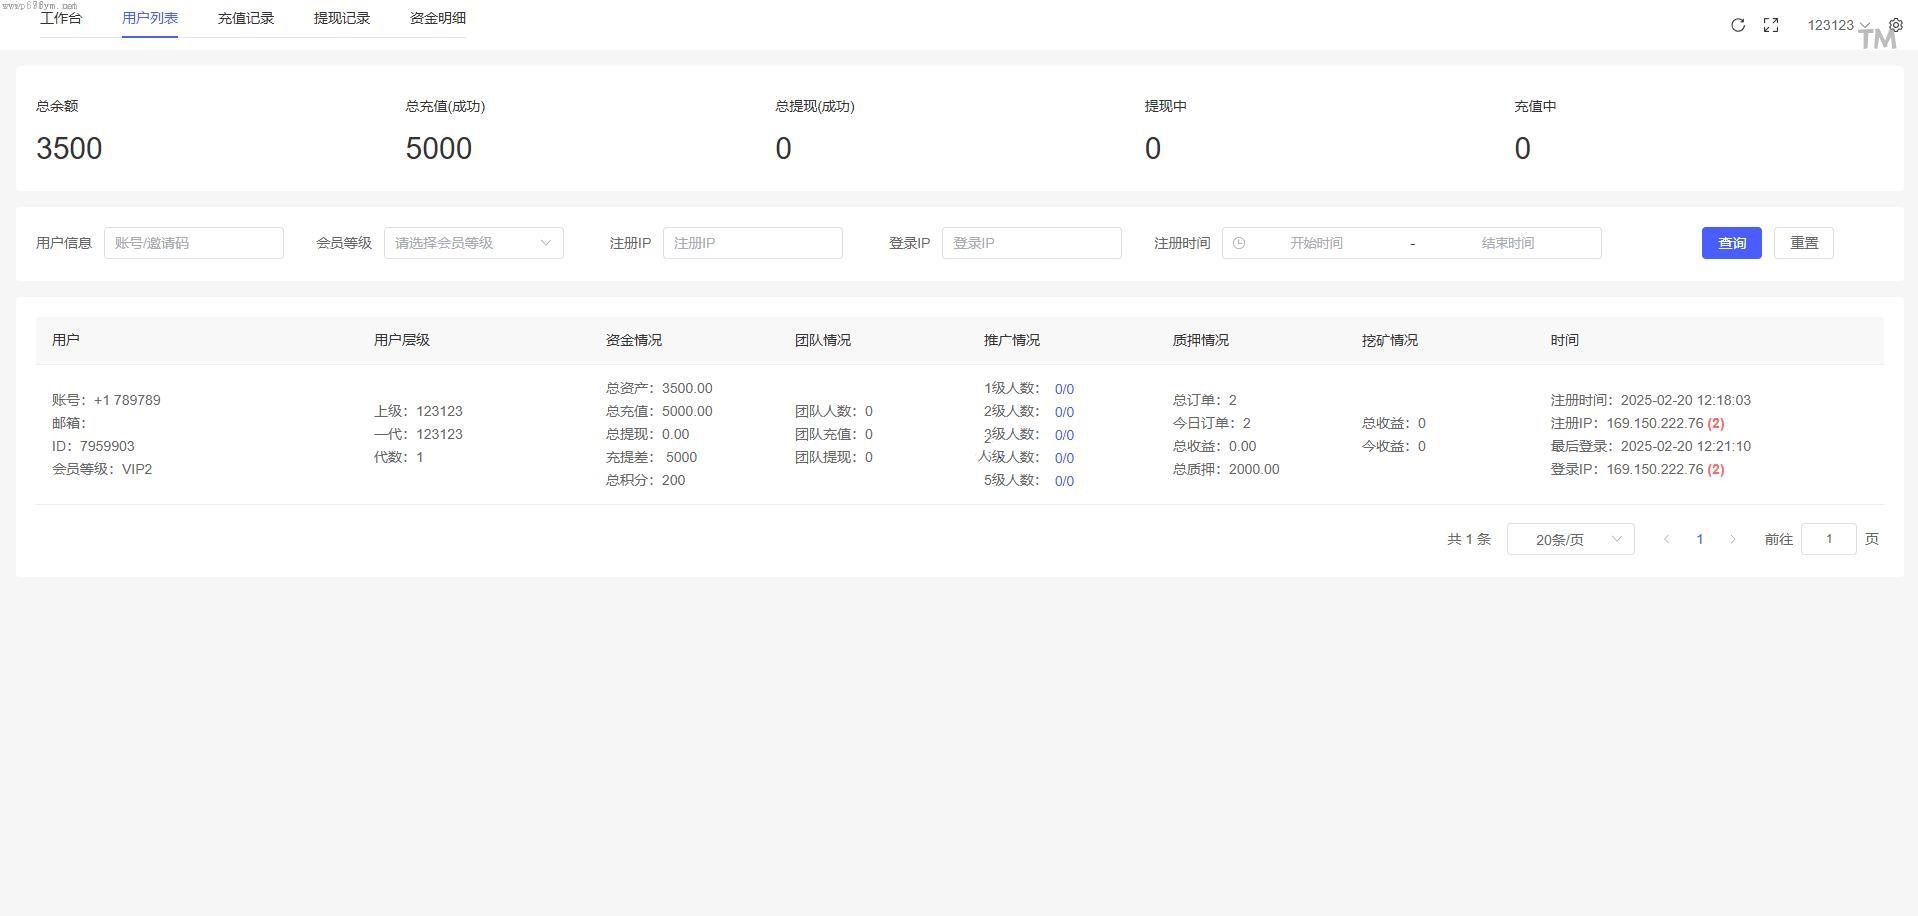Switch to the 提现记录 tab
The width and height of the screenshot is (1918, 916).
click(x=342, y=18)
